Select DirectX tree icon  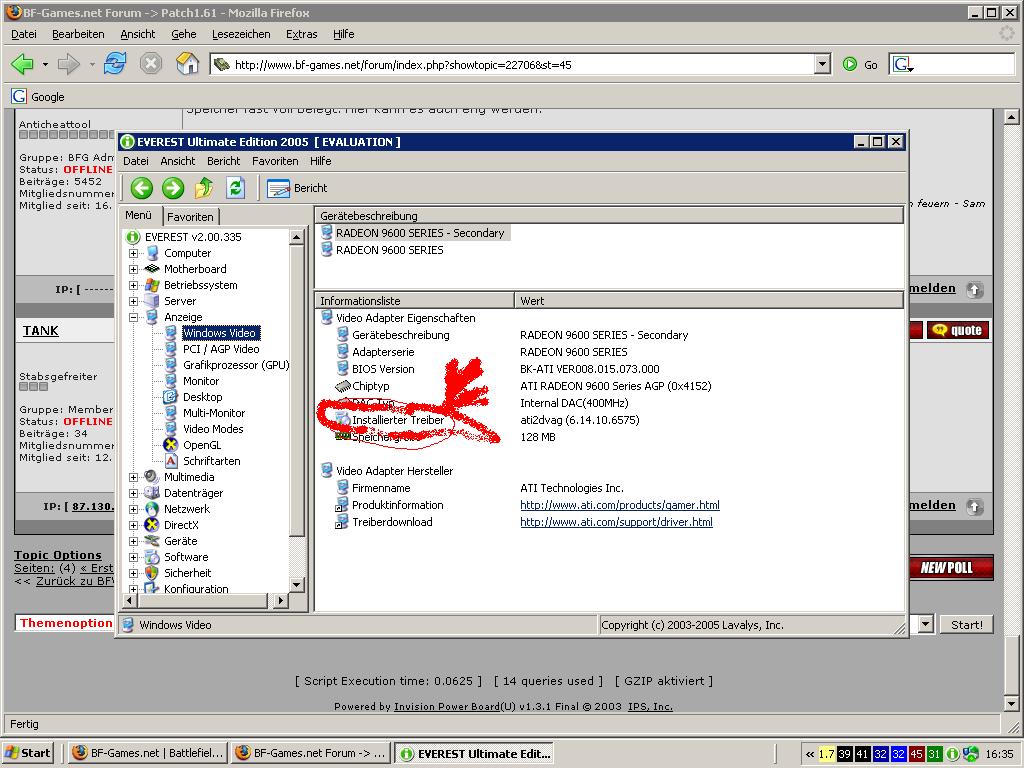152,525
